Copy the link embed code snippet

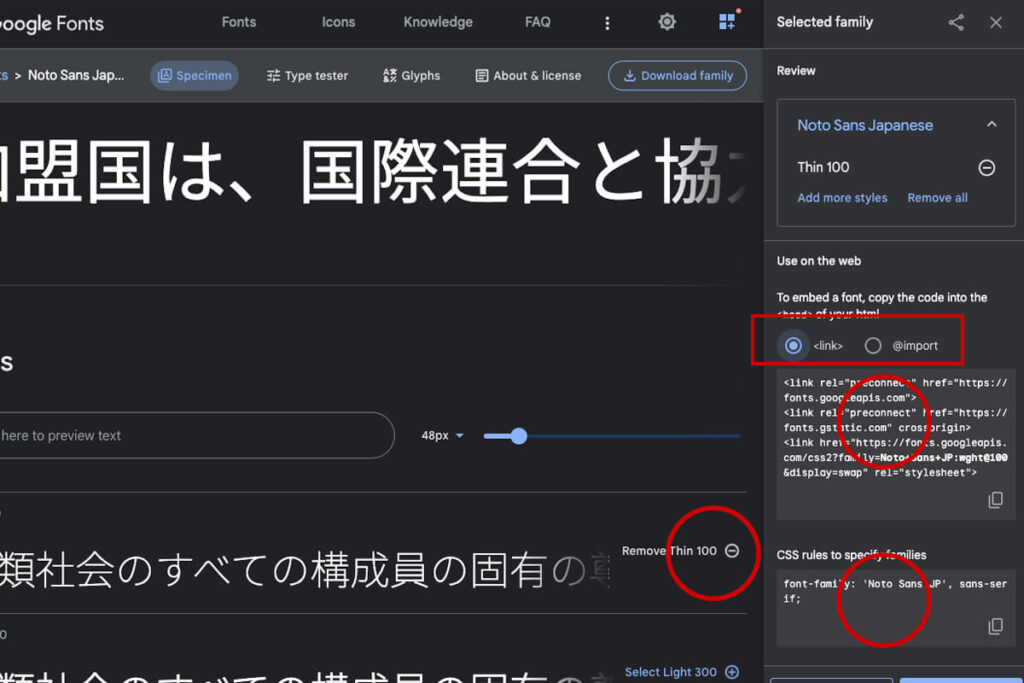(x=995, y=500)
